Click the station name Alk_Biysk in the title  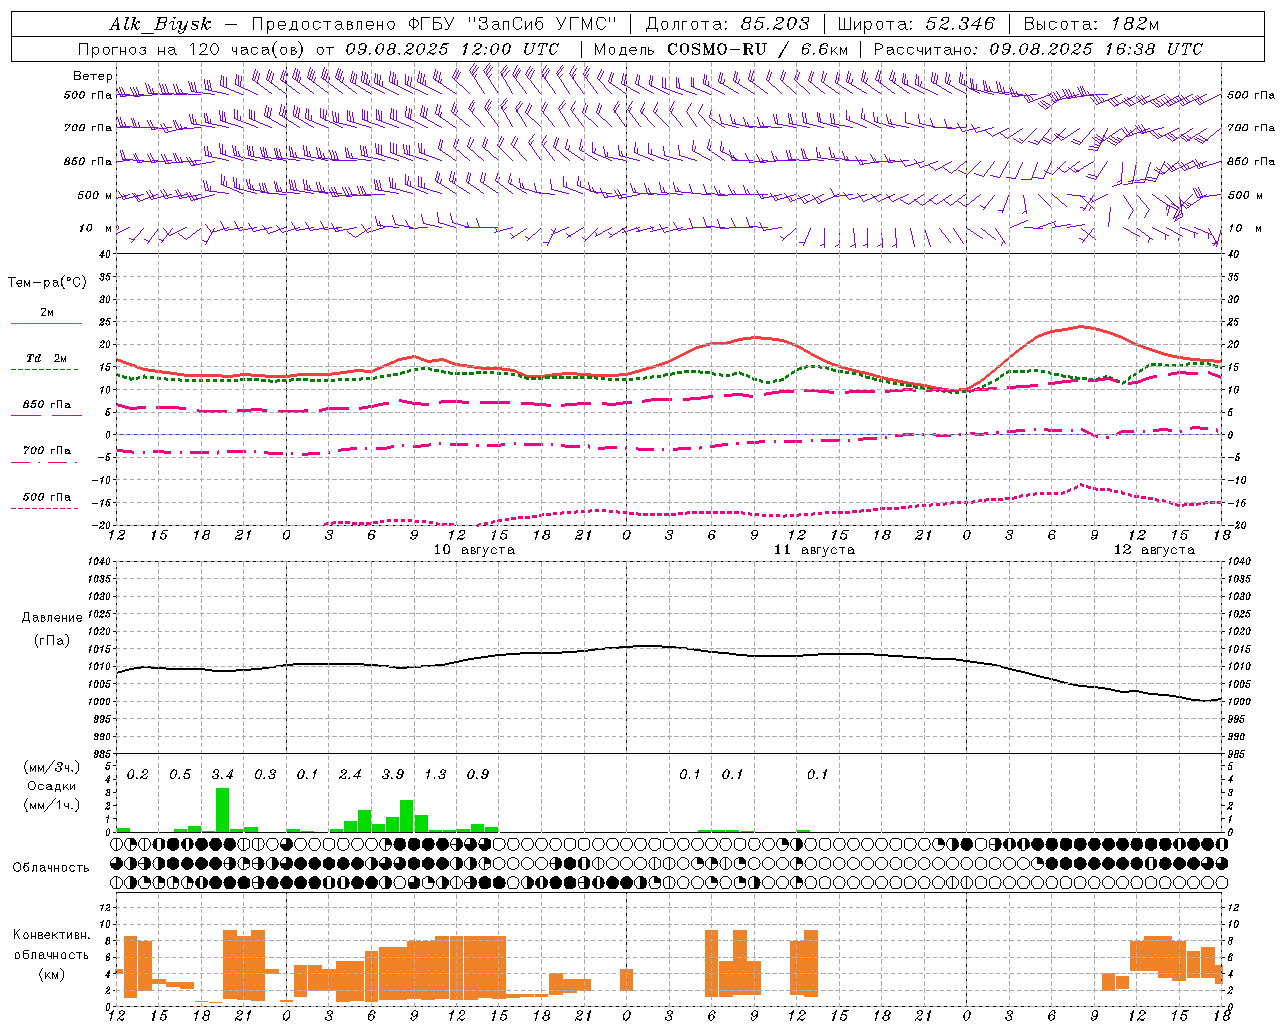click(159, 24)
